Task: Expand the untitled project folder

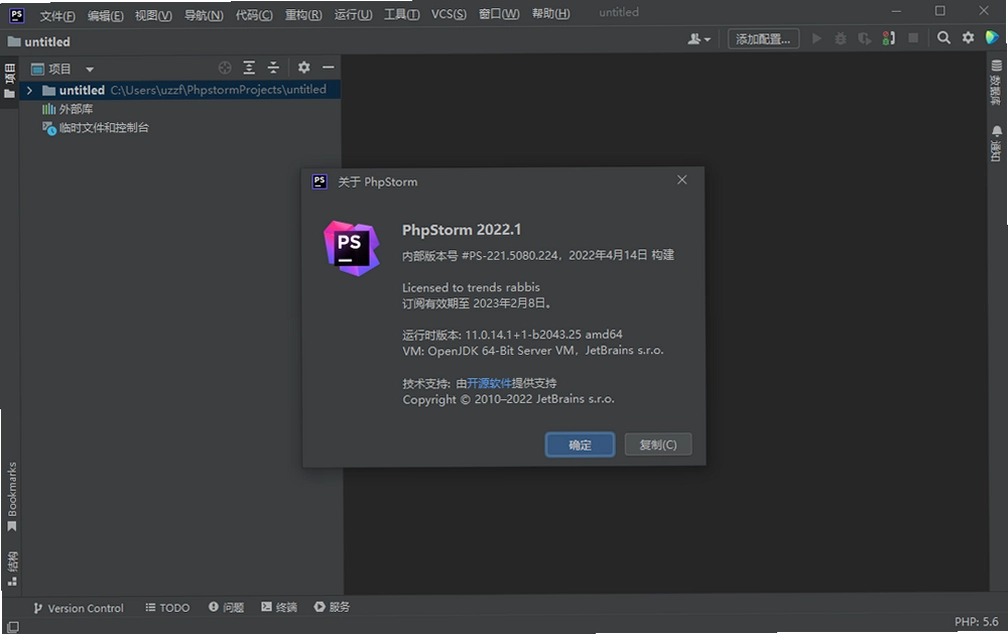Action: click(x=30, y=91)
